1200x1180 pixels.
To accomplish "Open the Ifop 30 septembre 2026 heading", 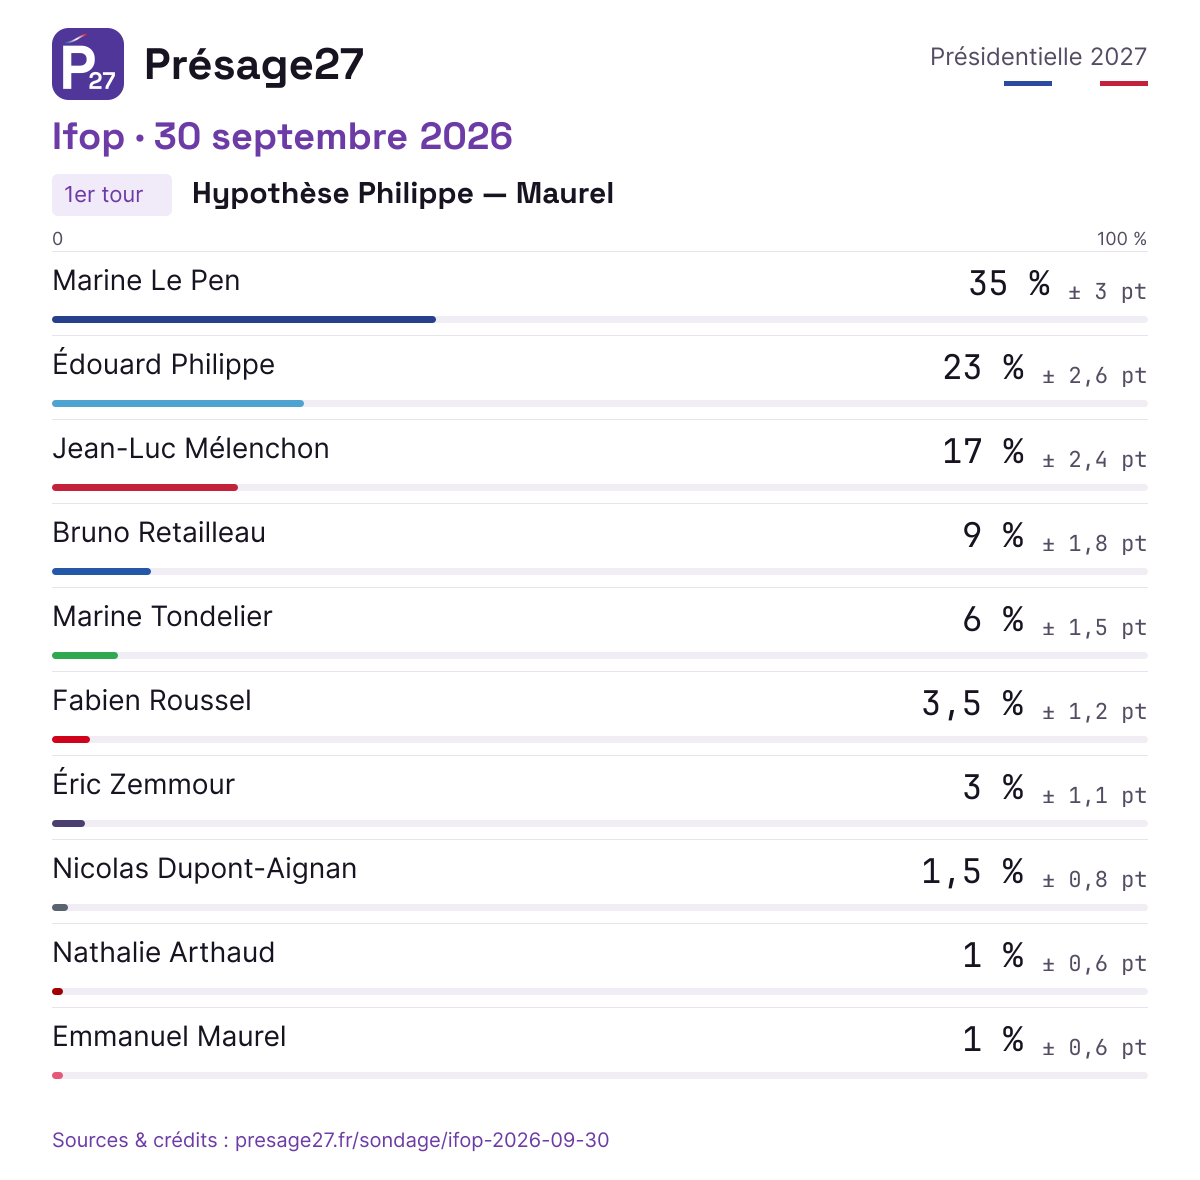I will (x=282, y=137).
